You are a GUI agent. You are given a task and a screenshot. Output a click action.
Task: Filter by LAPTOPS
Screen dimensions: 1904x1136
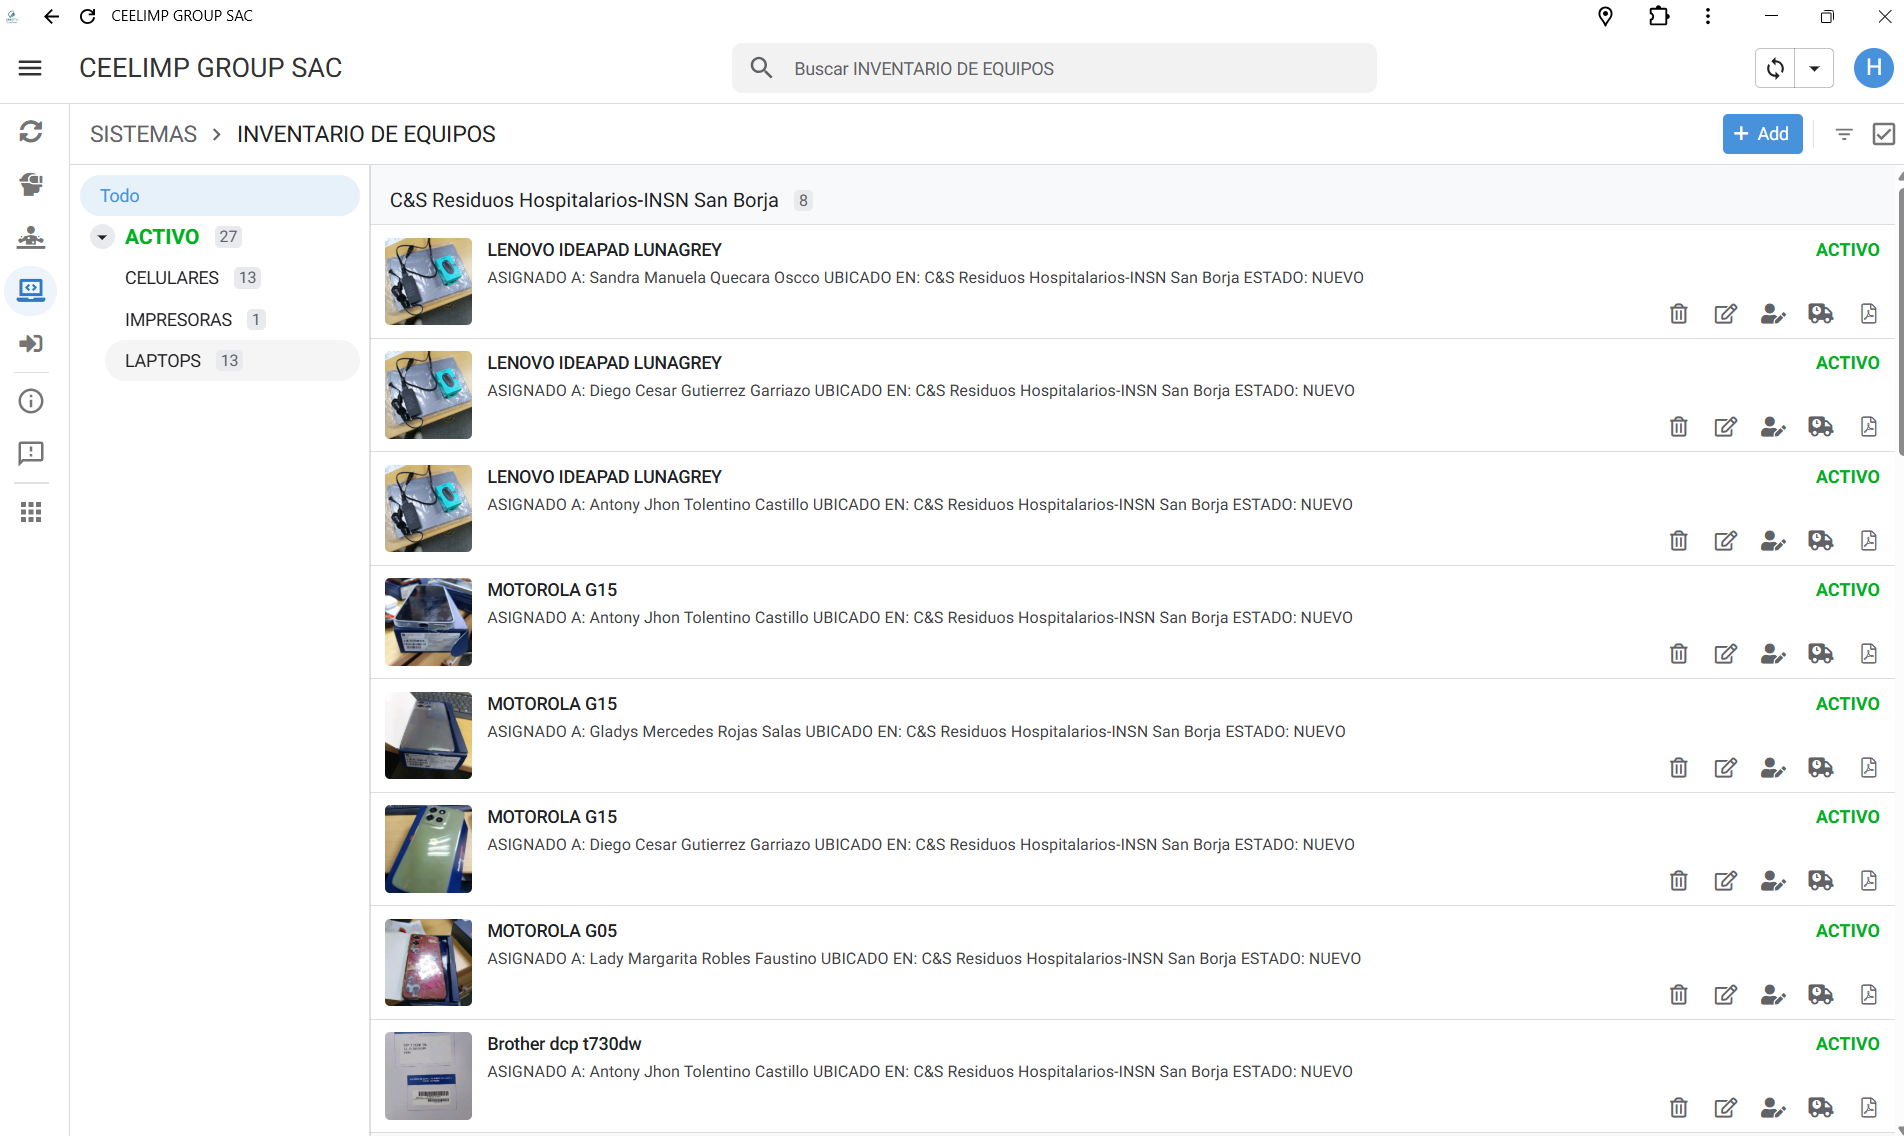pyautogui.click(x=232, y=361)
